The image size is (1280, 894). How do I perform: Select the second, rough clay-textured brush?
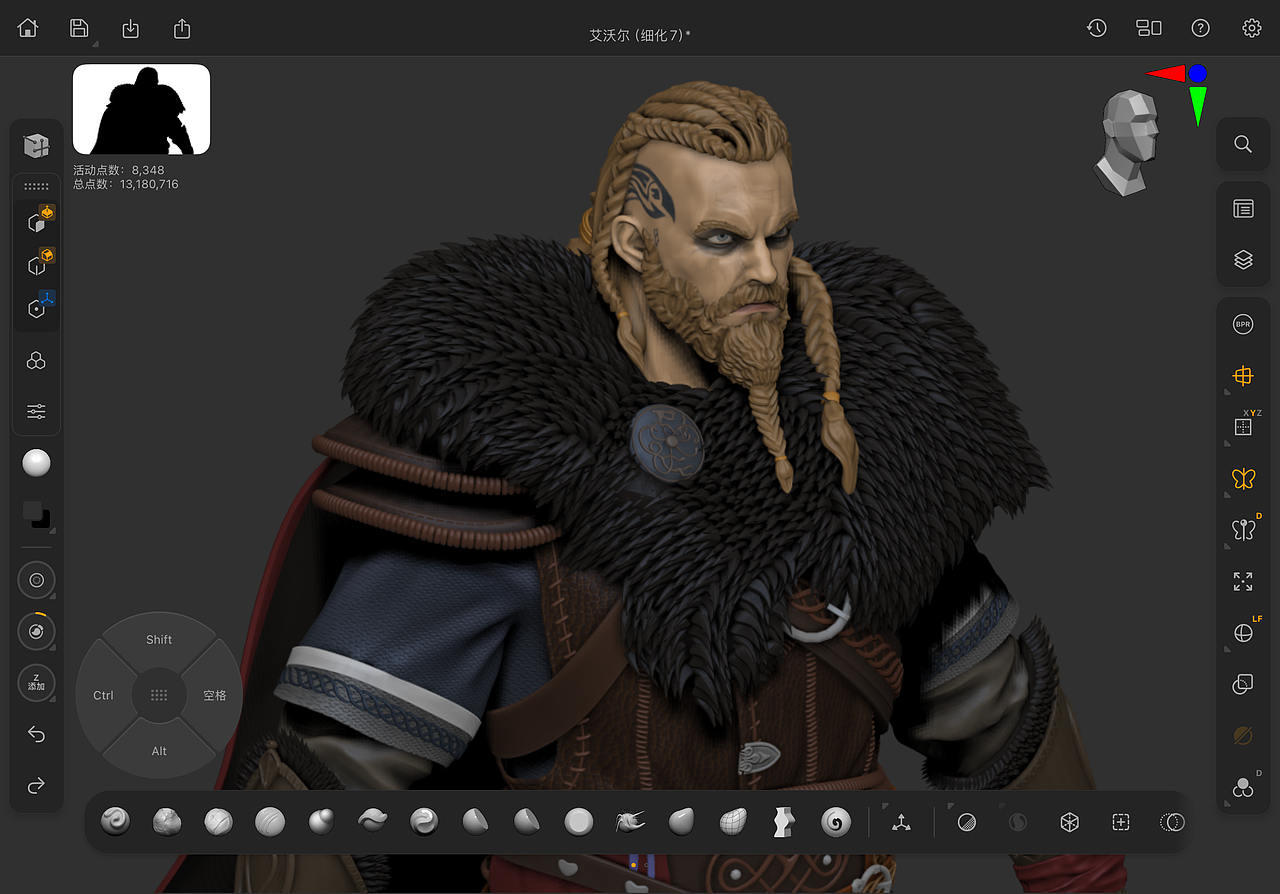tap(167, 822)
